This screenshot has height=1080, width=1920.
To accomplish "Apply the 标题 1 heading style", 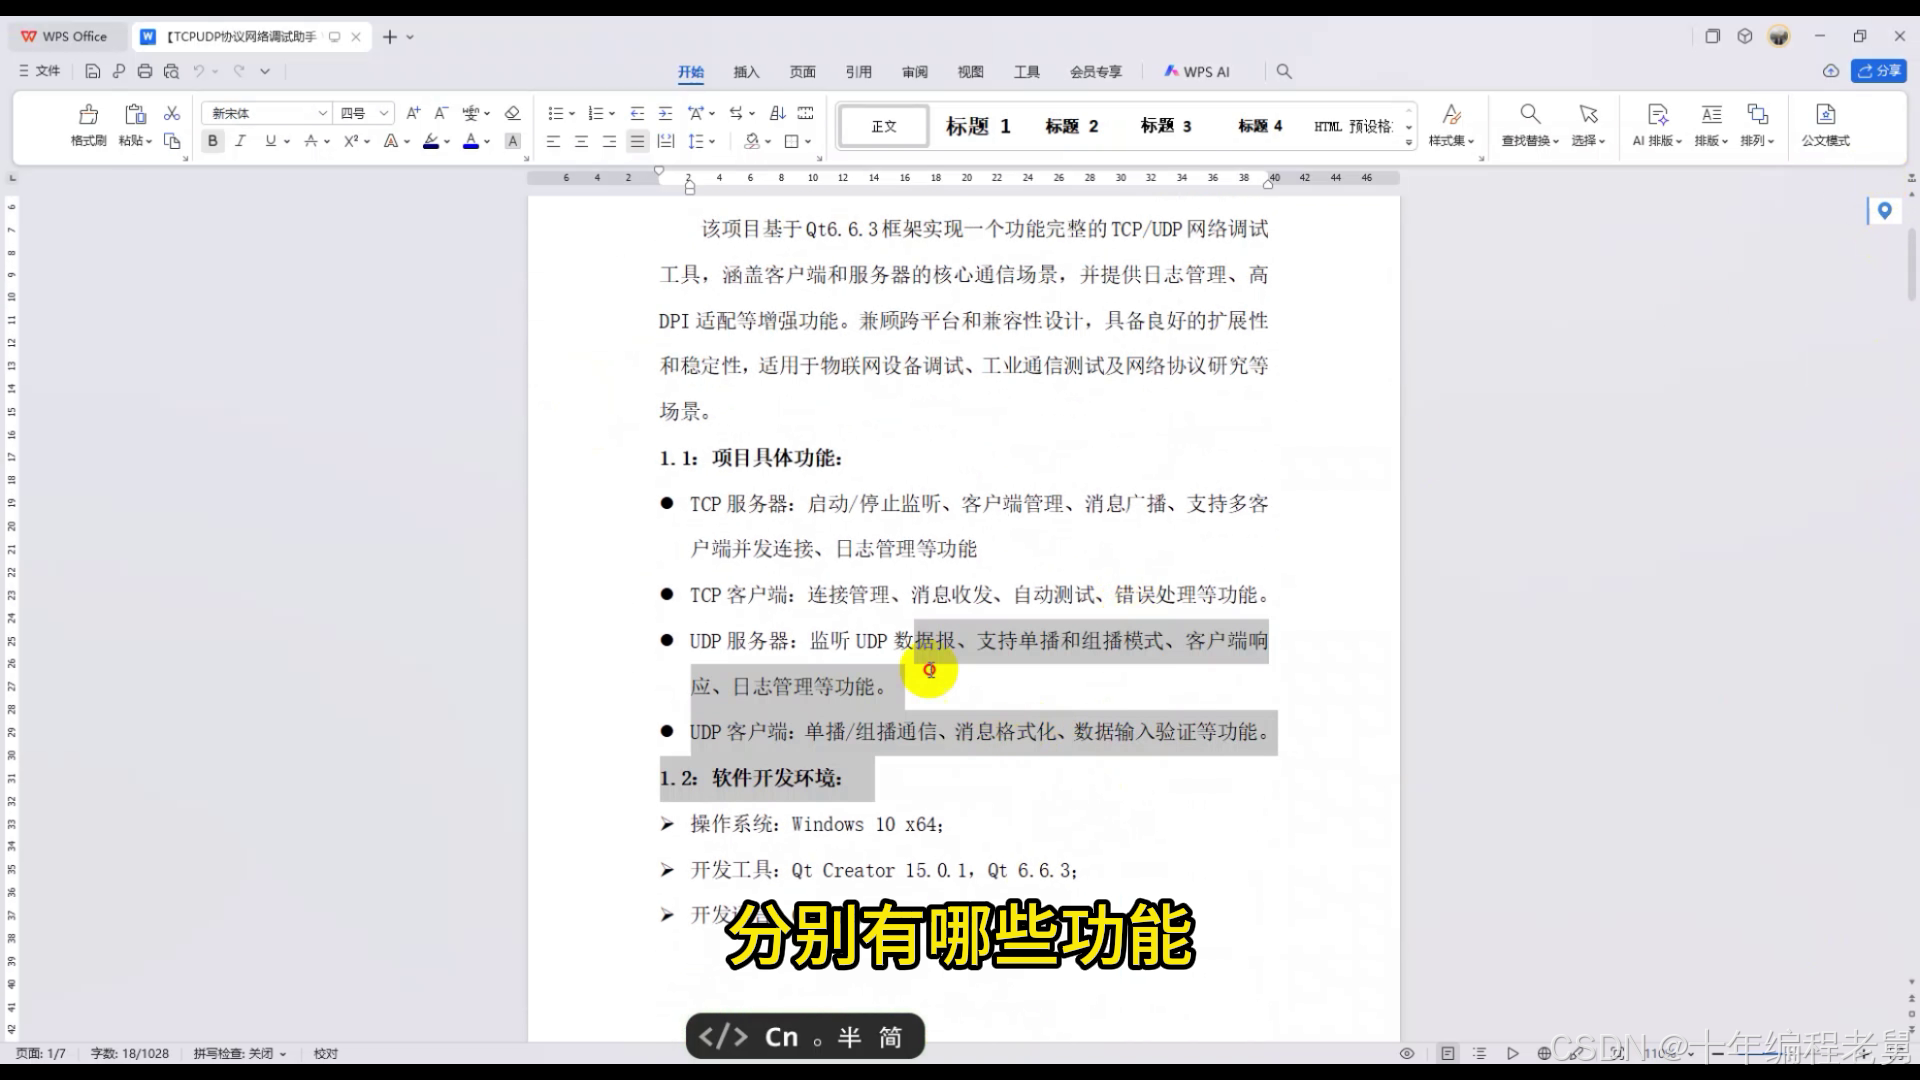I will pyautogui.click(x=977, y=126).
